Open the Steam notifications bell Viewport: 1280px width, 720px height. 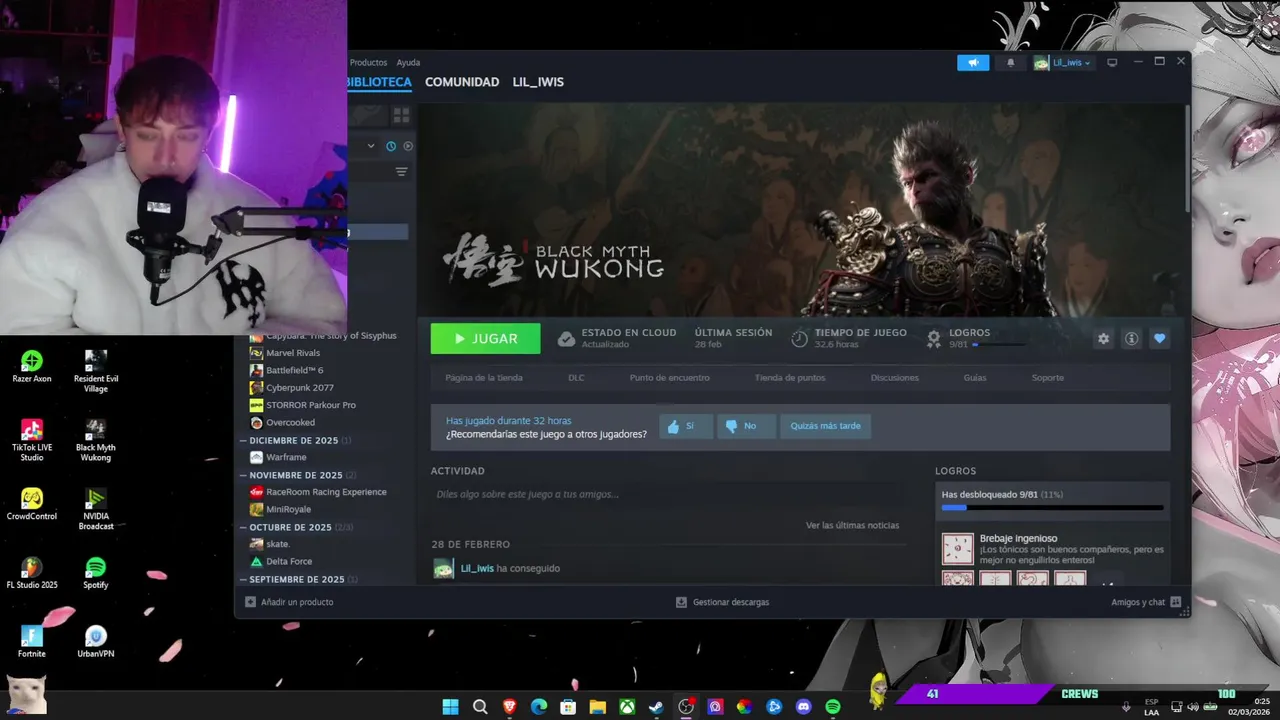point(1010,62)
